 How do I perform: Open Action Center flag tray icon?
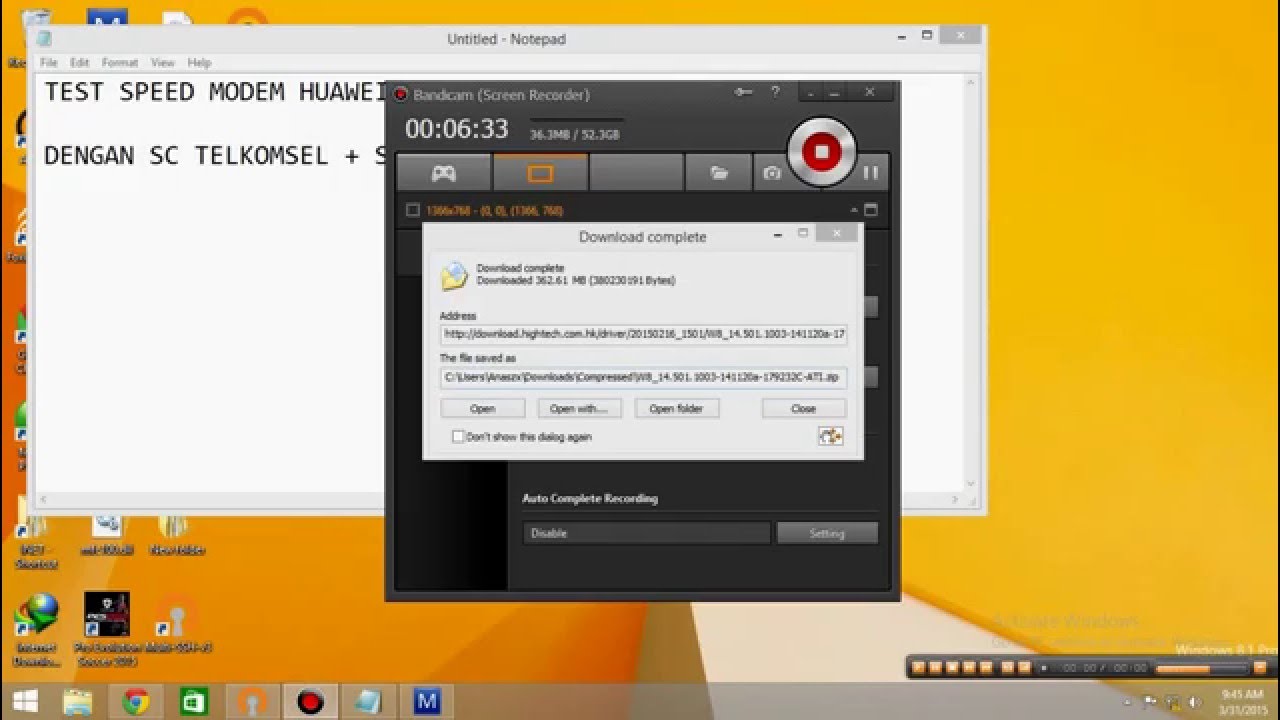pyautogui.click(x=1150, y=701)
